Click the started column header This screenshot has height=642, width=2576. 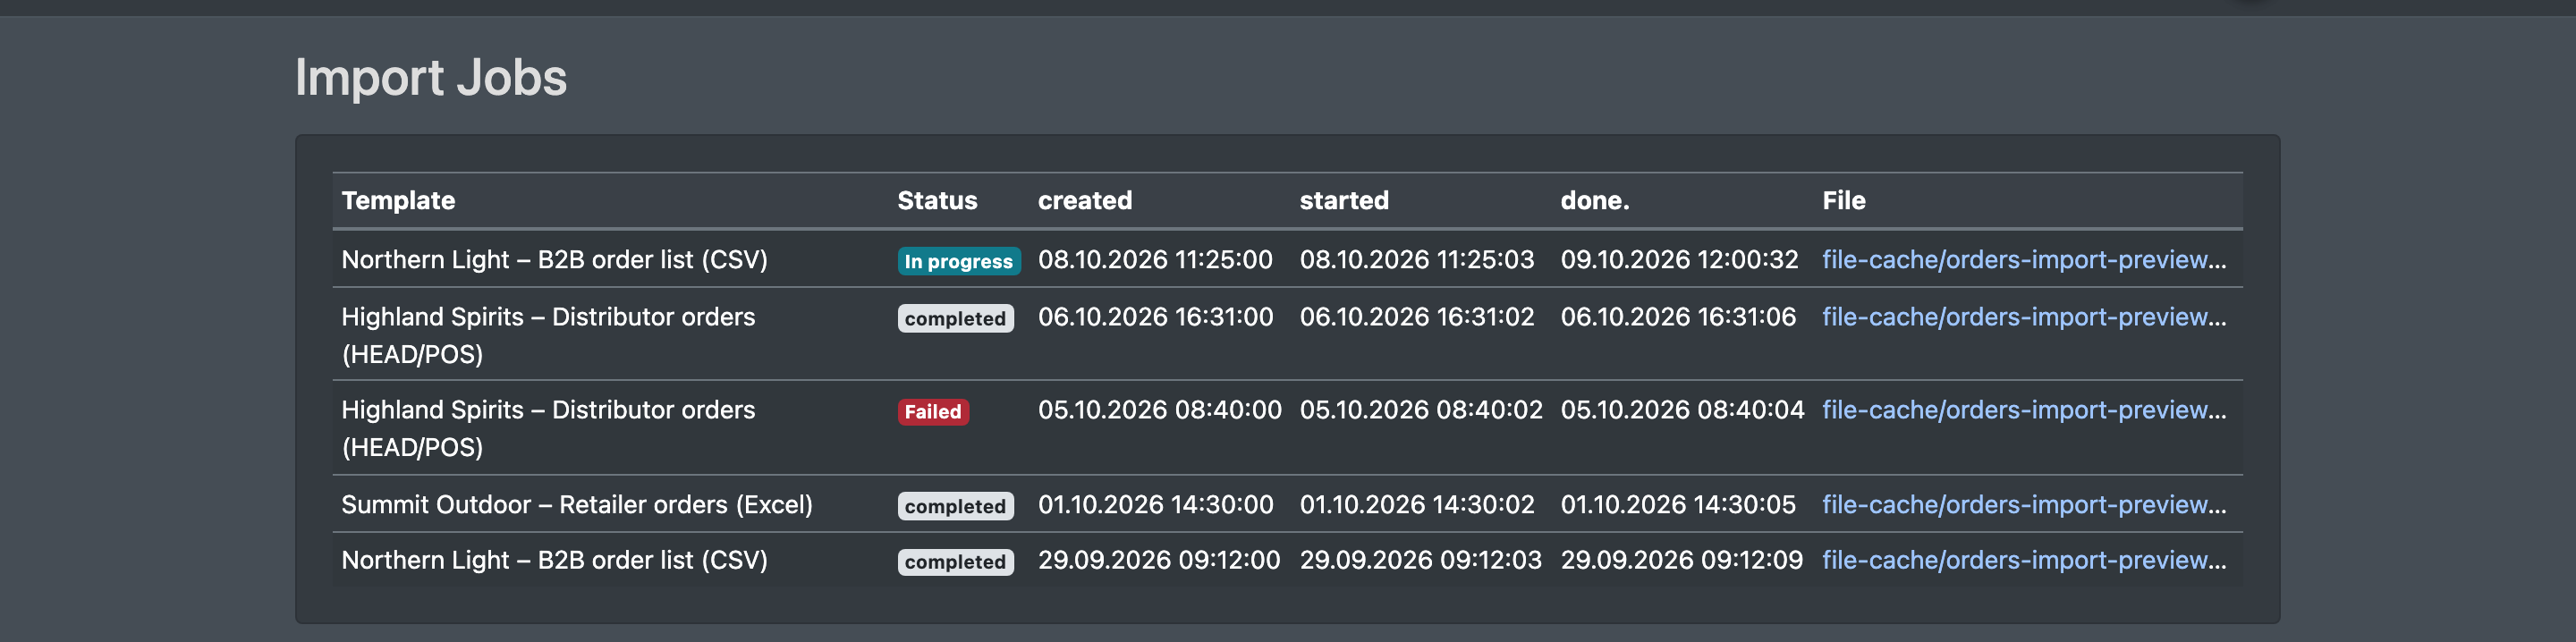(x=1344, y=201)
